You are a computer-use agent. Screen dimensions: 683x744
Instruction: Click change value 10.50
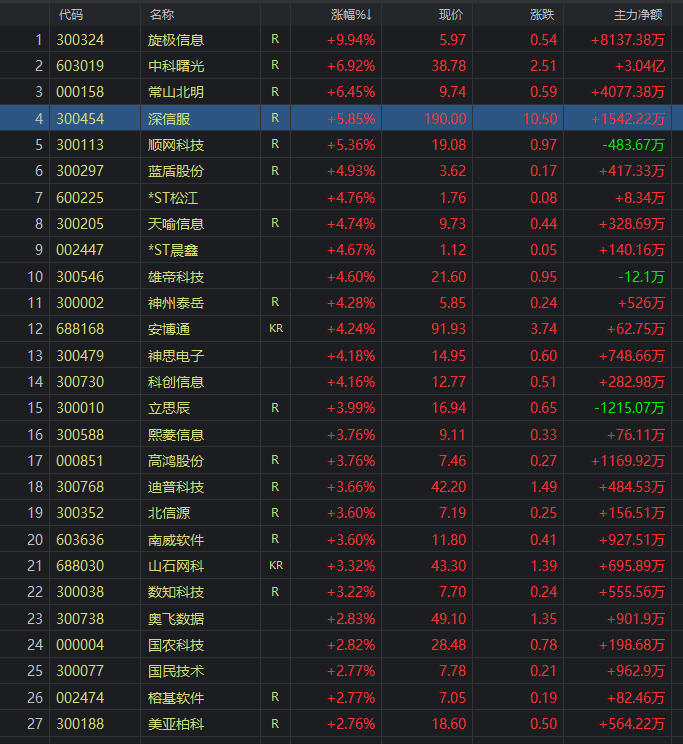coord(540,119)
